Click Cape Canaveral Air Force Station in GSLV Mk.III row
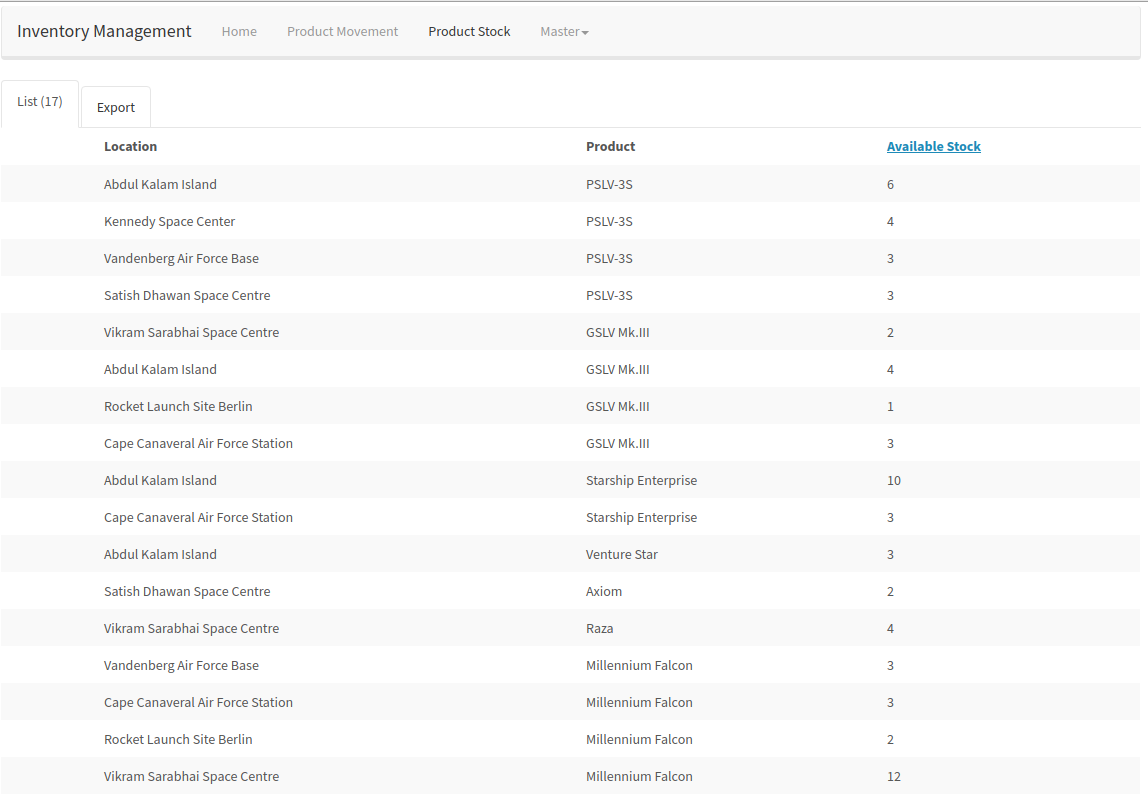This screenshot has height=807, width=1148. pyautogui.click(x=198, y=443)
